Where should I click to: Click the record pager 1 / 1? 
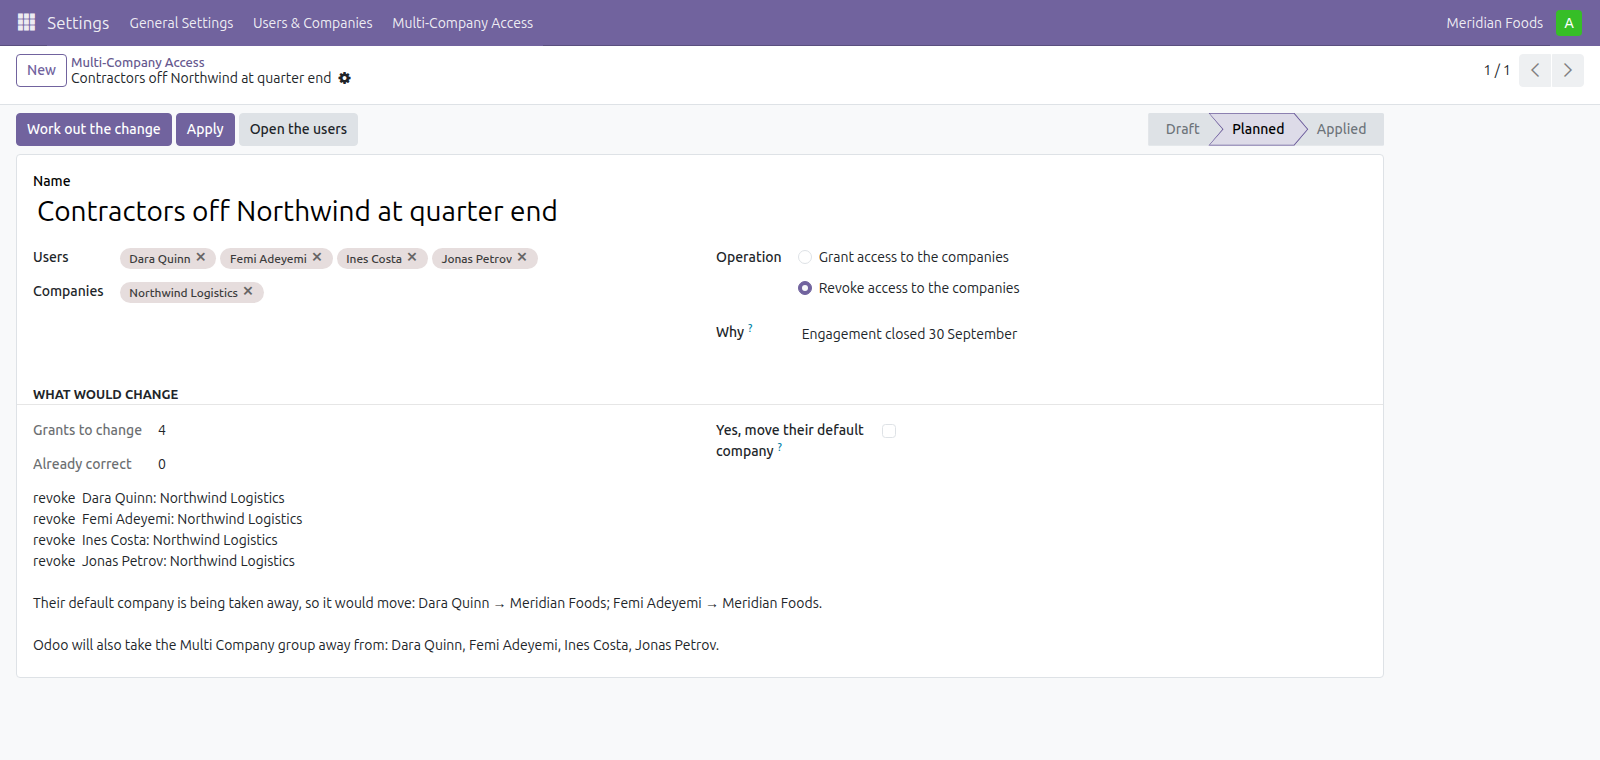pyautogui.click(x=1496, y=70)
